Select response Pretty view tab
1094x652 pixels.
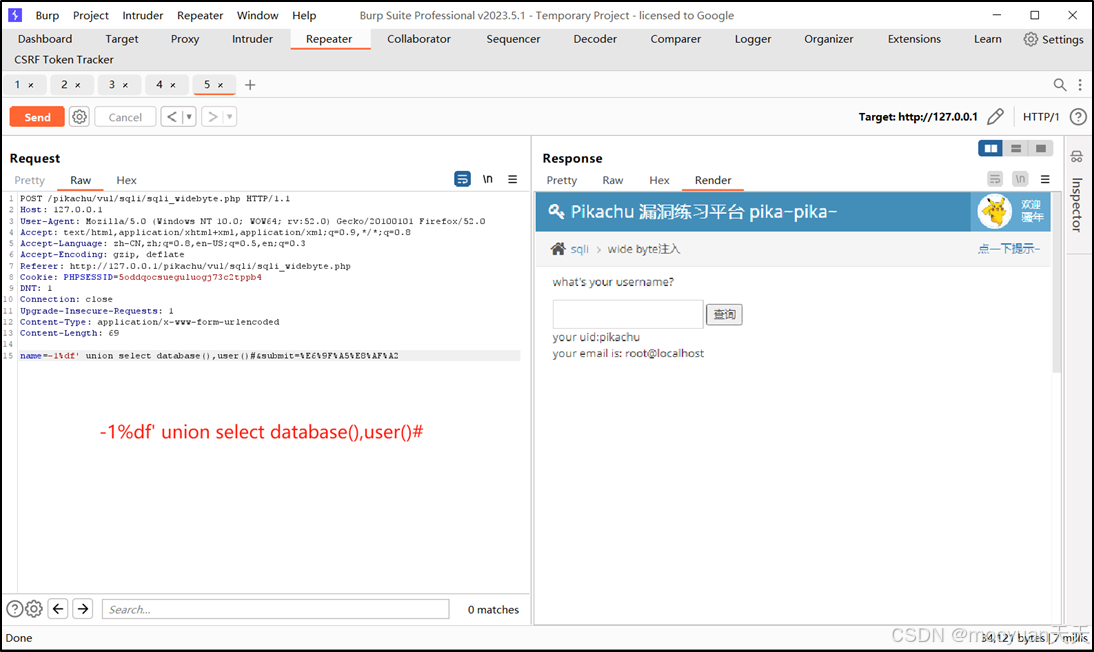tap(562, 180)
